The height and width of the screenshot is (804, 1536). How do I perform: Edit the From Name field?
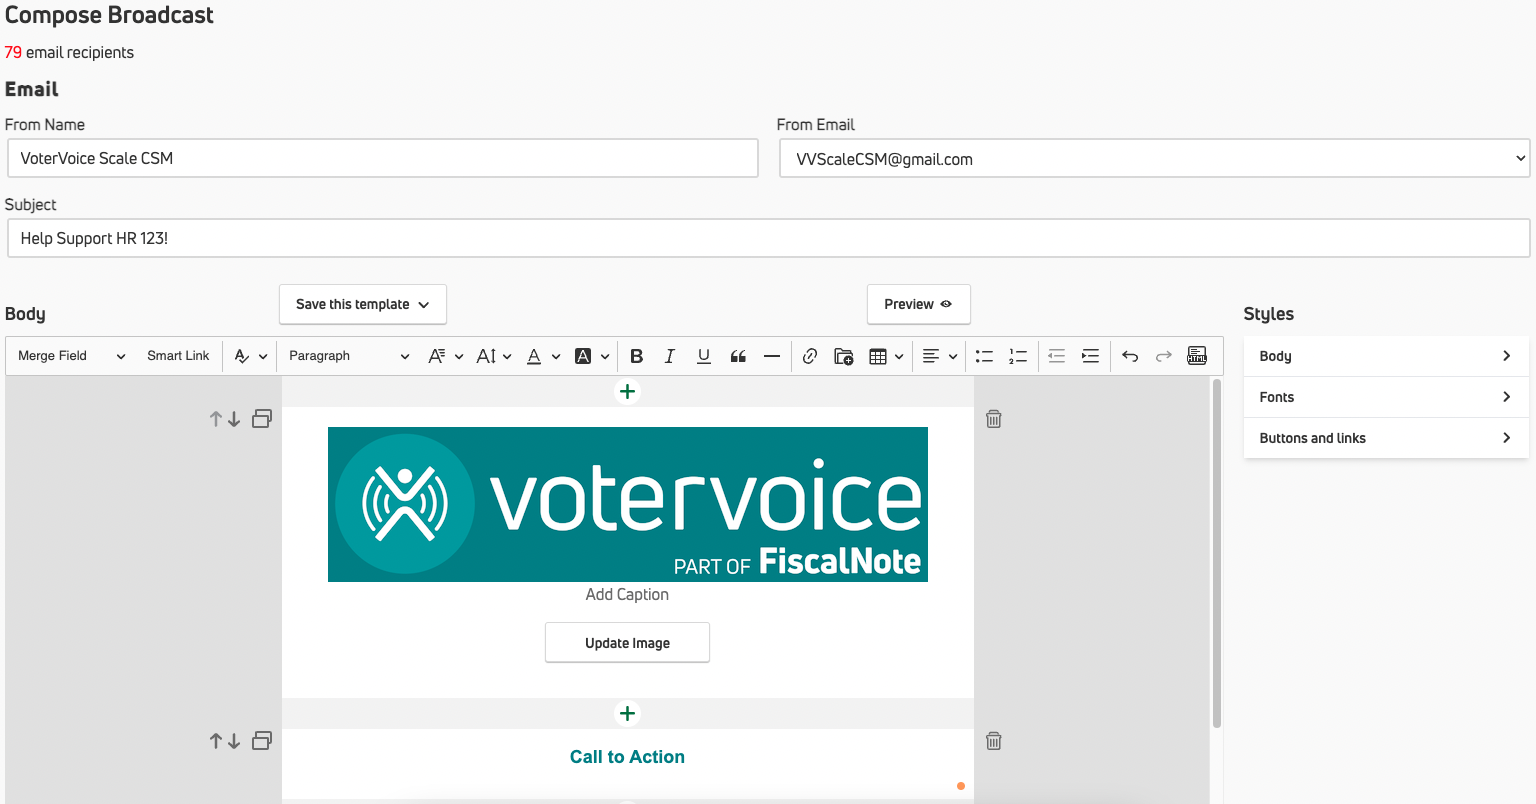383,158
